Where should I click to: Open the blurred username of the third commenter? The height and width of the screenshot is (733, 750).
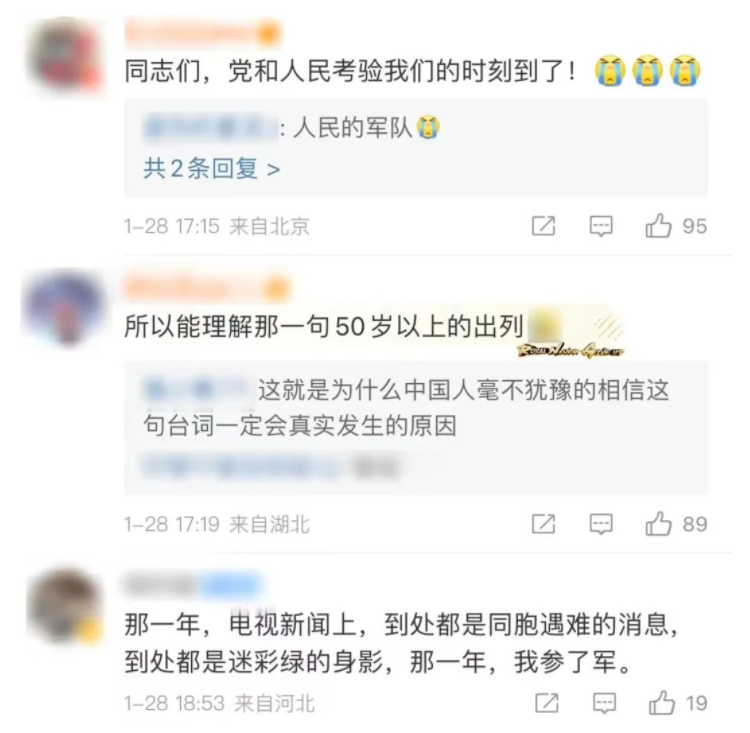pos(193,584)
